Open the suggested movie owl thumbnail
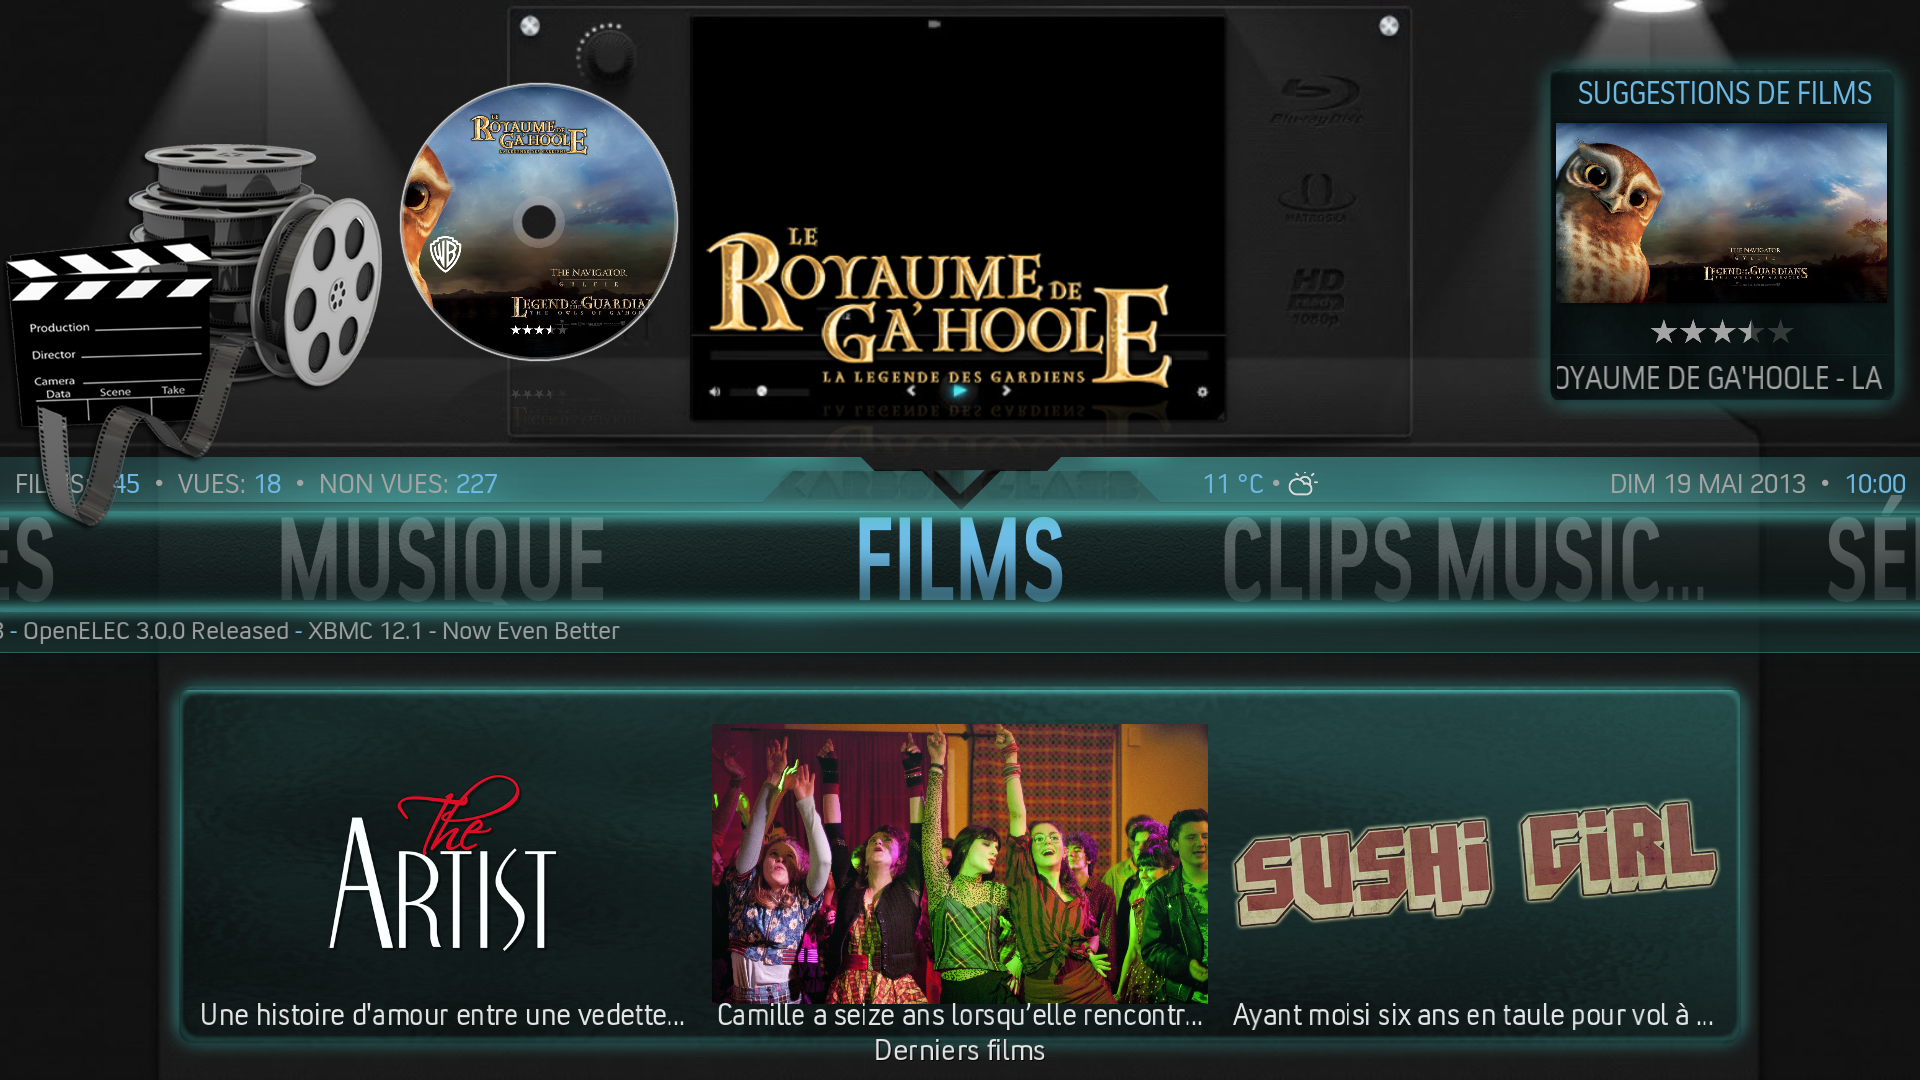1920x1080 pixels. (x=1721, y=213)
